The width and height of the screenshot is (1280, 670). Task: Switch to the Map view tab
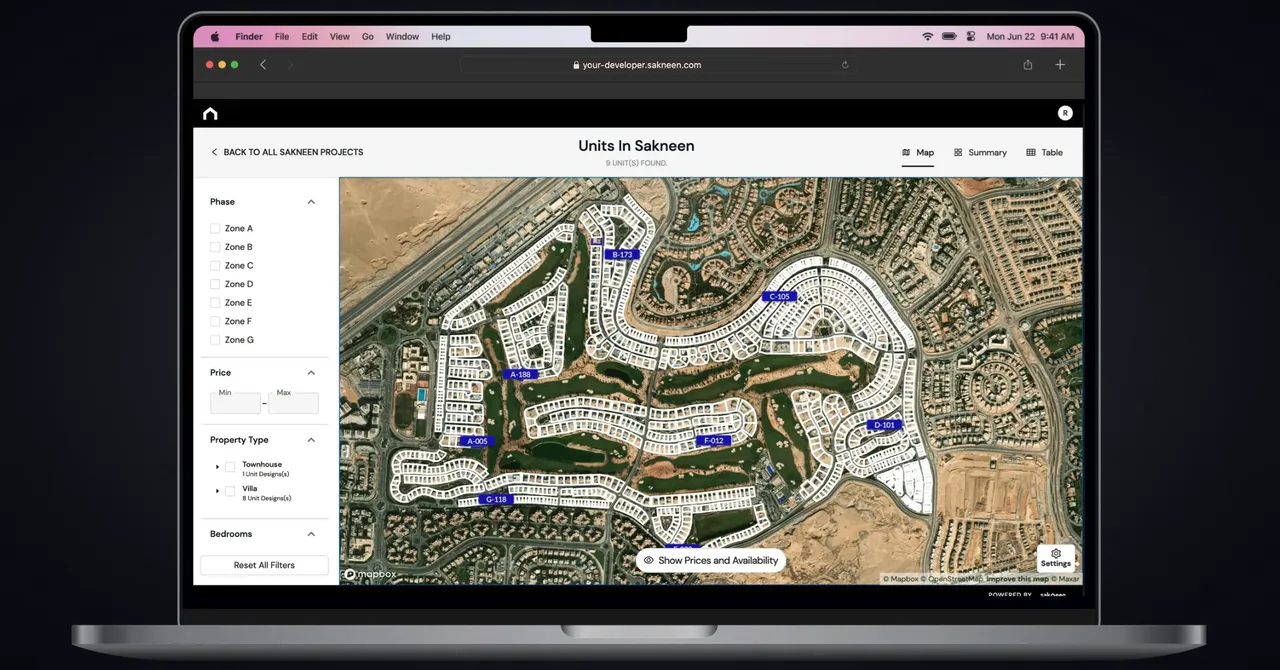918,153
